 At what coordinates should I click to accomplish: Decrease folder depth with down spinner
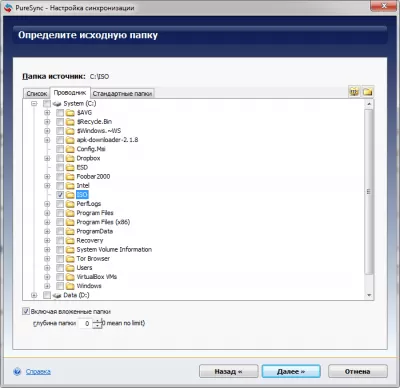point(97,326)
